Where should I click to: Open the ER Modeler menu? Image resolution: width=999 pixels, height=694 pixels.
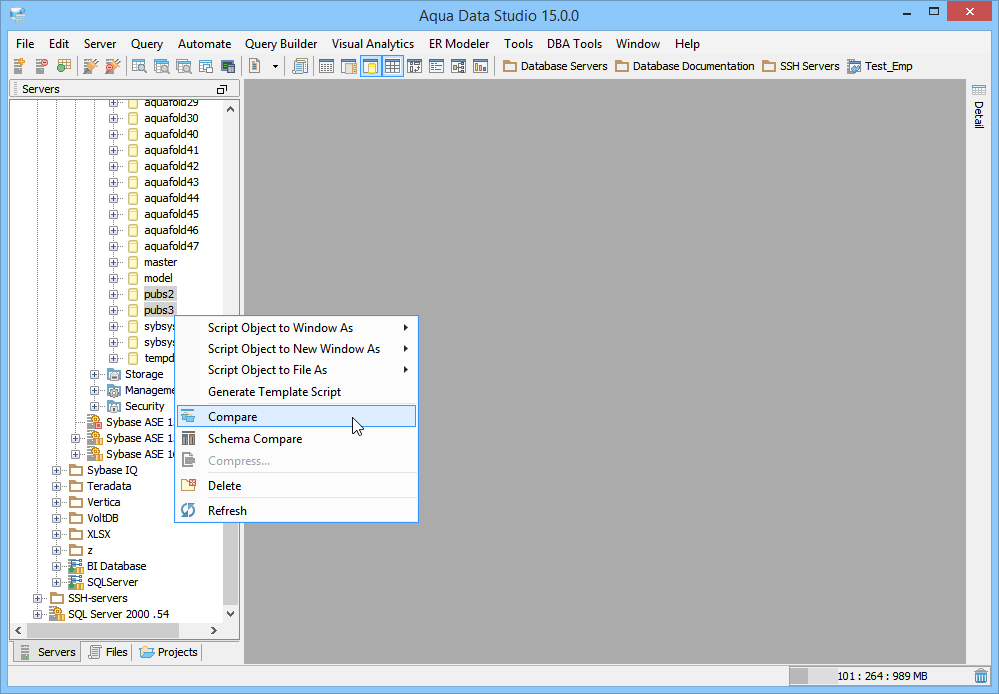459,44
